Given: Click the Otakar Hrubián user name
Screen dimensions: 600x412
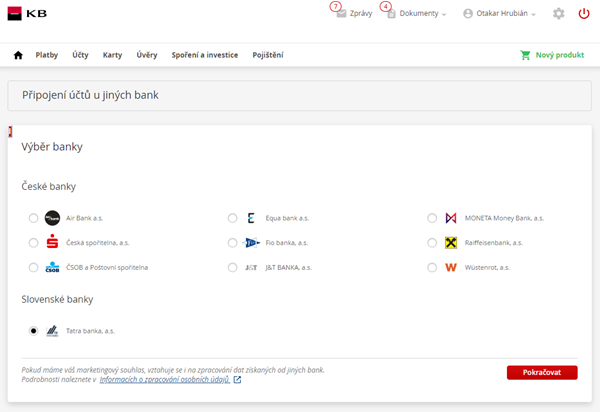Looking at the screenshot, I should (502, 13).
